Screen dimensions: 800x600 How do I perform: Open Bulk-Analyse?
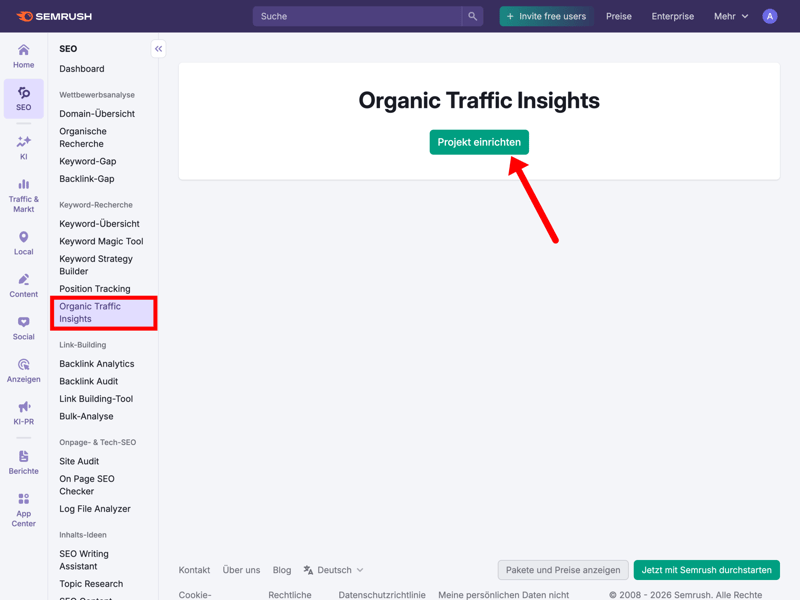tap(86, 416)
